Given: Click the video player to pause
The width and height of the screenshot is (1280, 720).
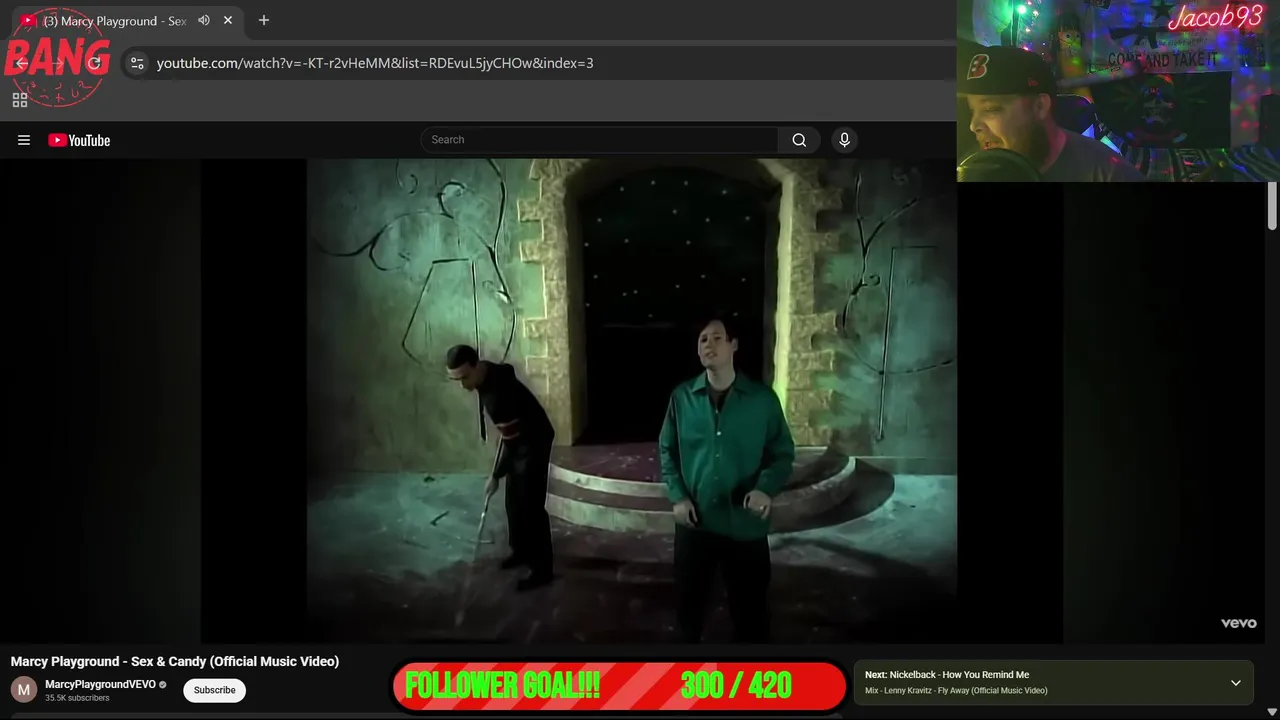Looking at the screenshot, I should pyautogui.click(x=632, y=400).
